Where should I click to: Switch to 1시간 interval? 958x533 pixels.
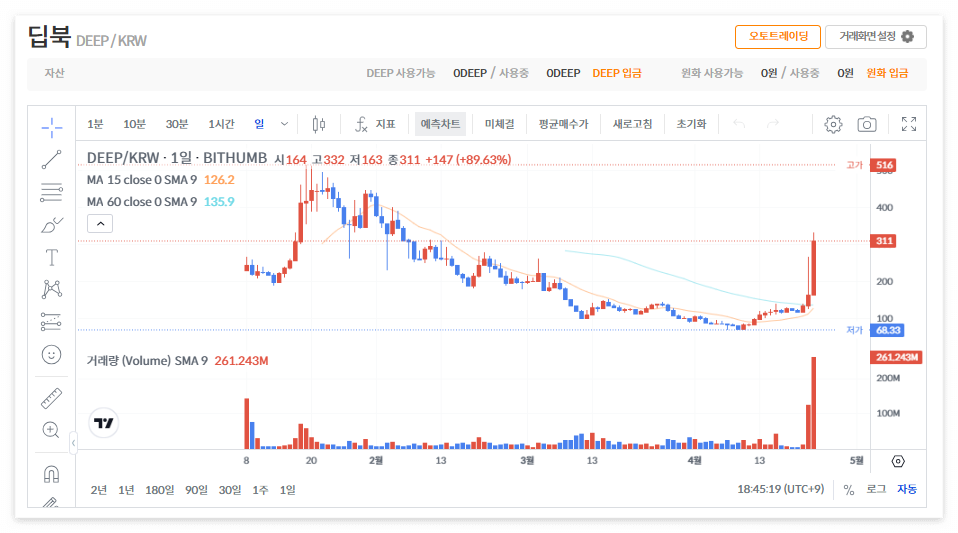pyautogui.click(x=221, y=124)
